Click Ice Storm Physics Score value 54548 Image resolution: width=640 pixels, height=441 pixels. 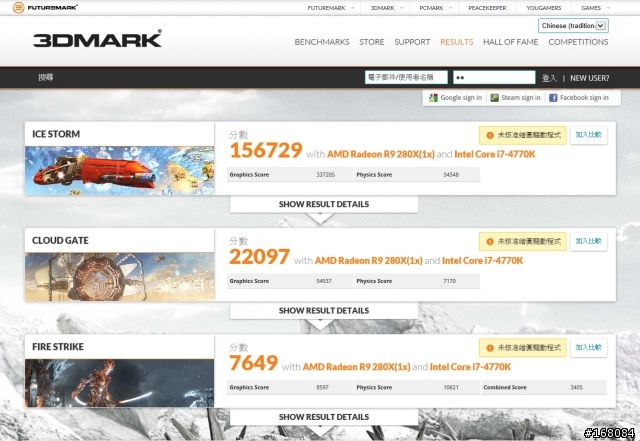(451, 175)
